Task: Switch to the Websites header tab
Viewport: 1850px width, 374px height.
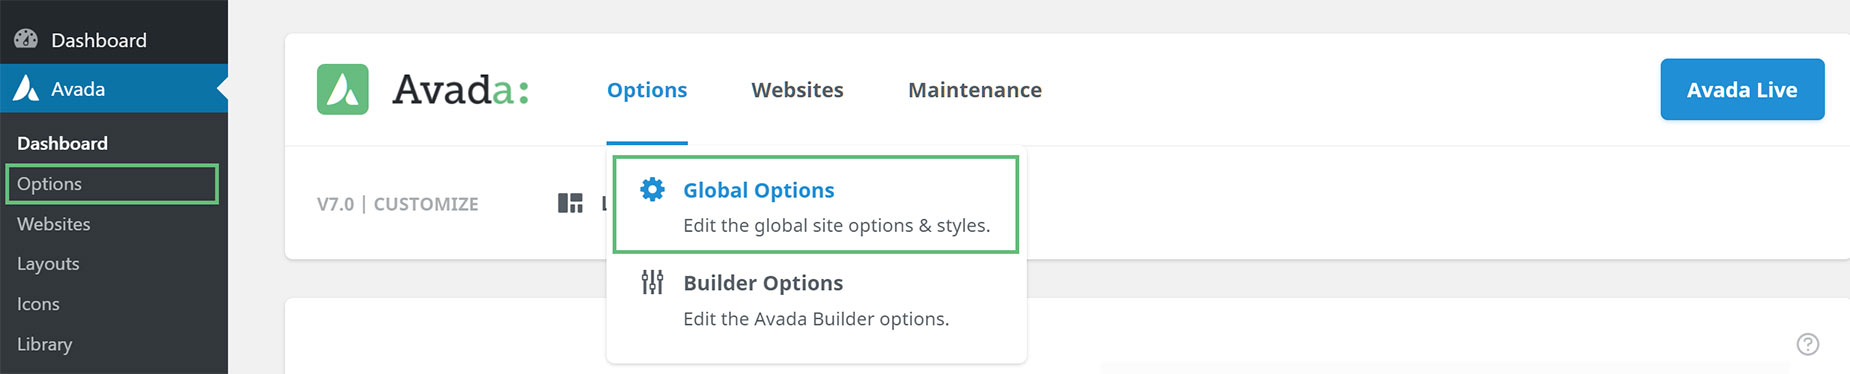Action: 798,90
